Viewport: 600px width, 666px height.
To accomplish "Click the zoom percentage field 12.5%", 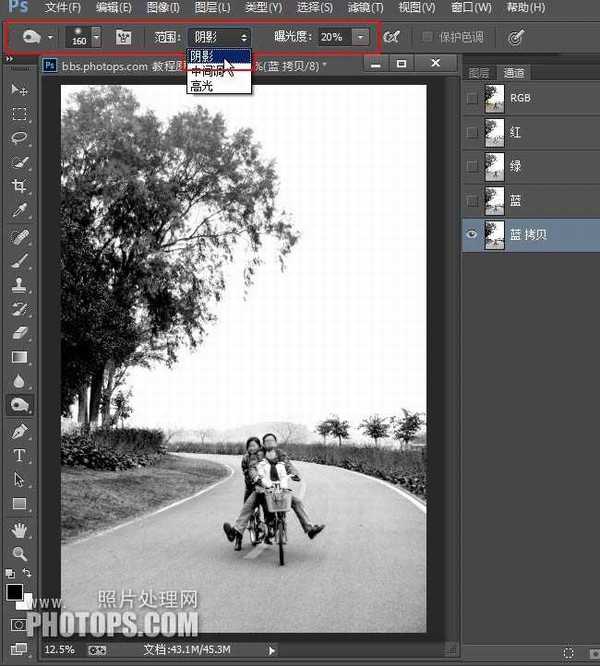I will click(x=62, y=650).
